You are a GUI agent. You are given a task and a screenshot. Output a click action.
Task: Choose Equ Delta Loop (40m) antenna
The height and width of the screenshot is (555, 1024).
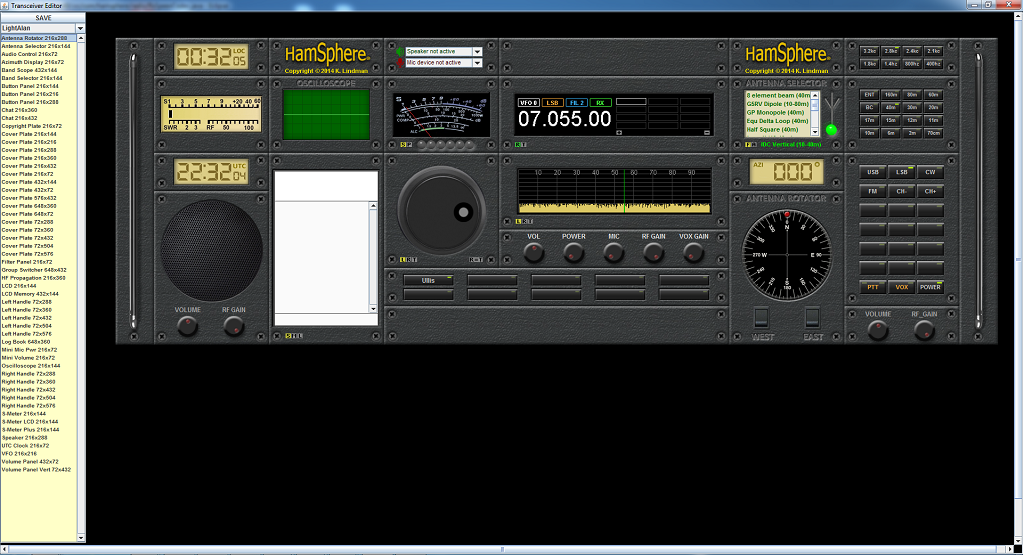click(778, 121)
